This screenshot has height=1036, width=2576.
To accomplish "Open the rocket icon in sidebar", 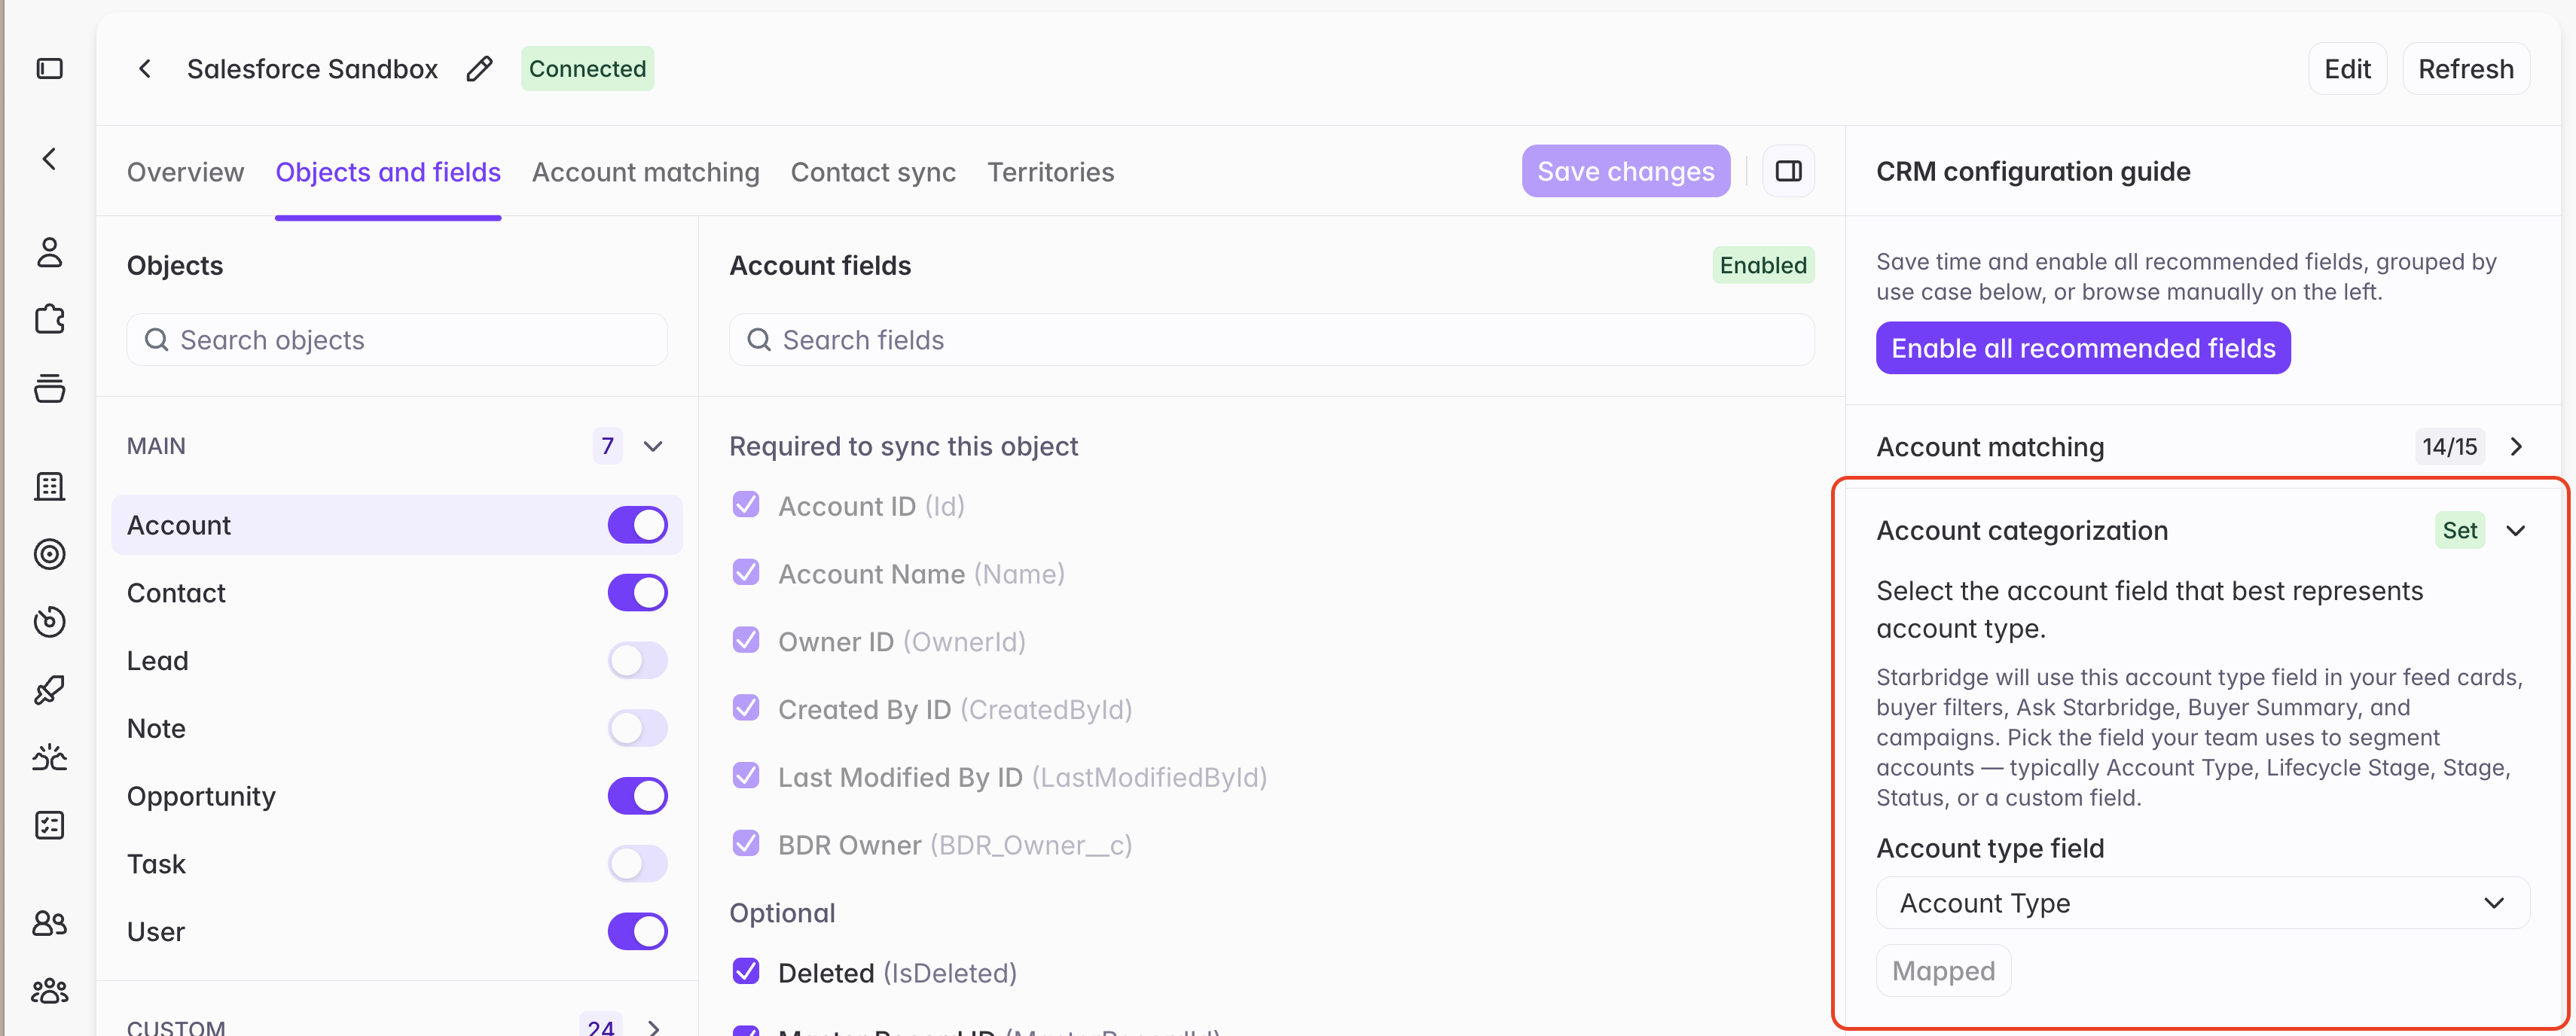I will click(50, 690).
